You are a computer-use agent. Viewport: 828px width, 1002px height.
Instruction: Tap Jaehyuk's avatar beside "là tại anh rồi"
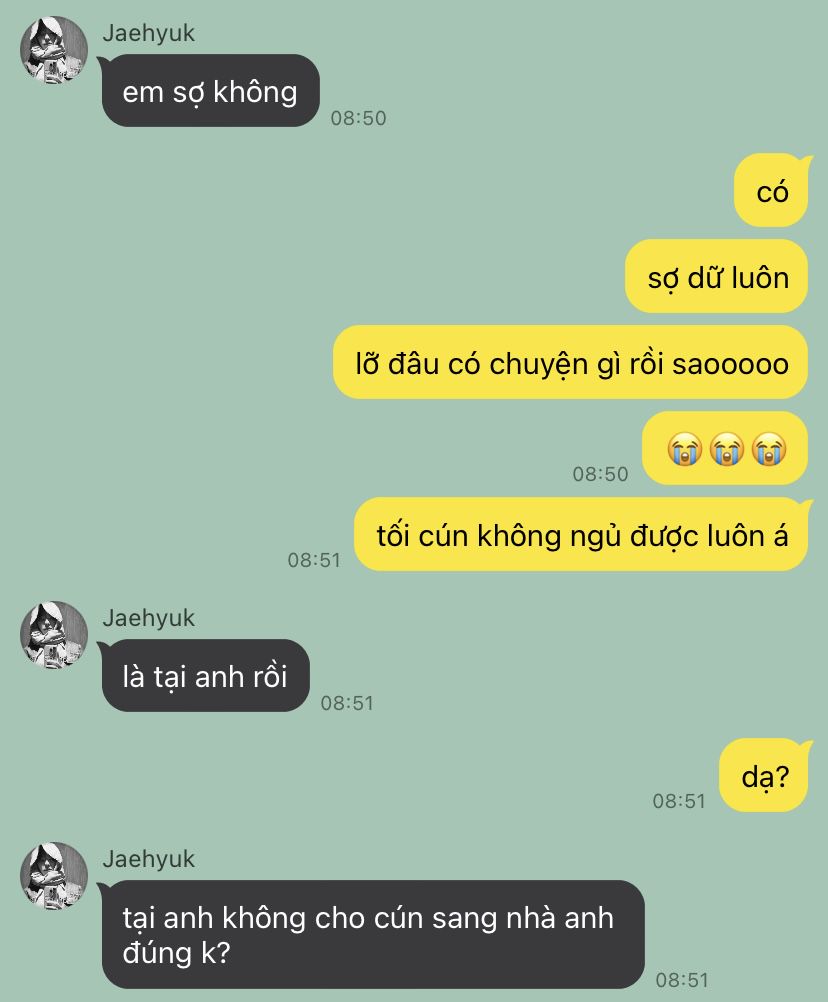[54, 635]
